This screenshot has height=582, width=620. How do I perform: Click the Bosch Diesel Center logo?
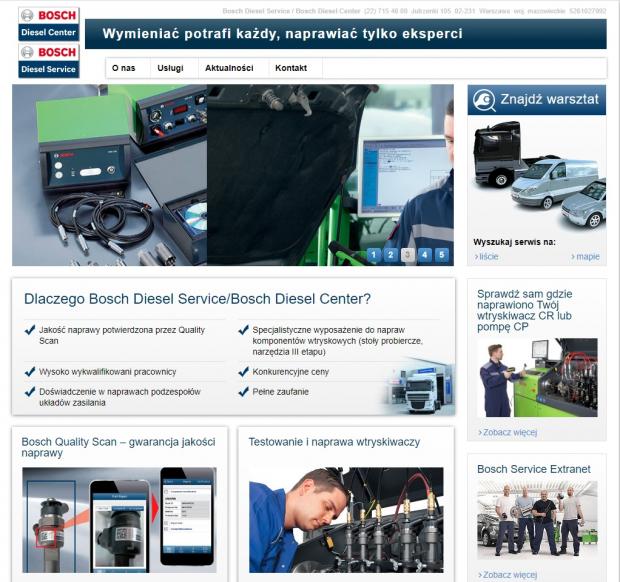point(49,24)
